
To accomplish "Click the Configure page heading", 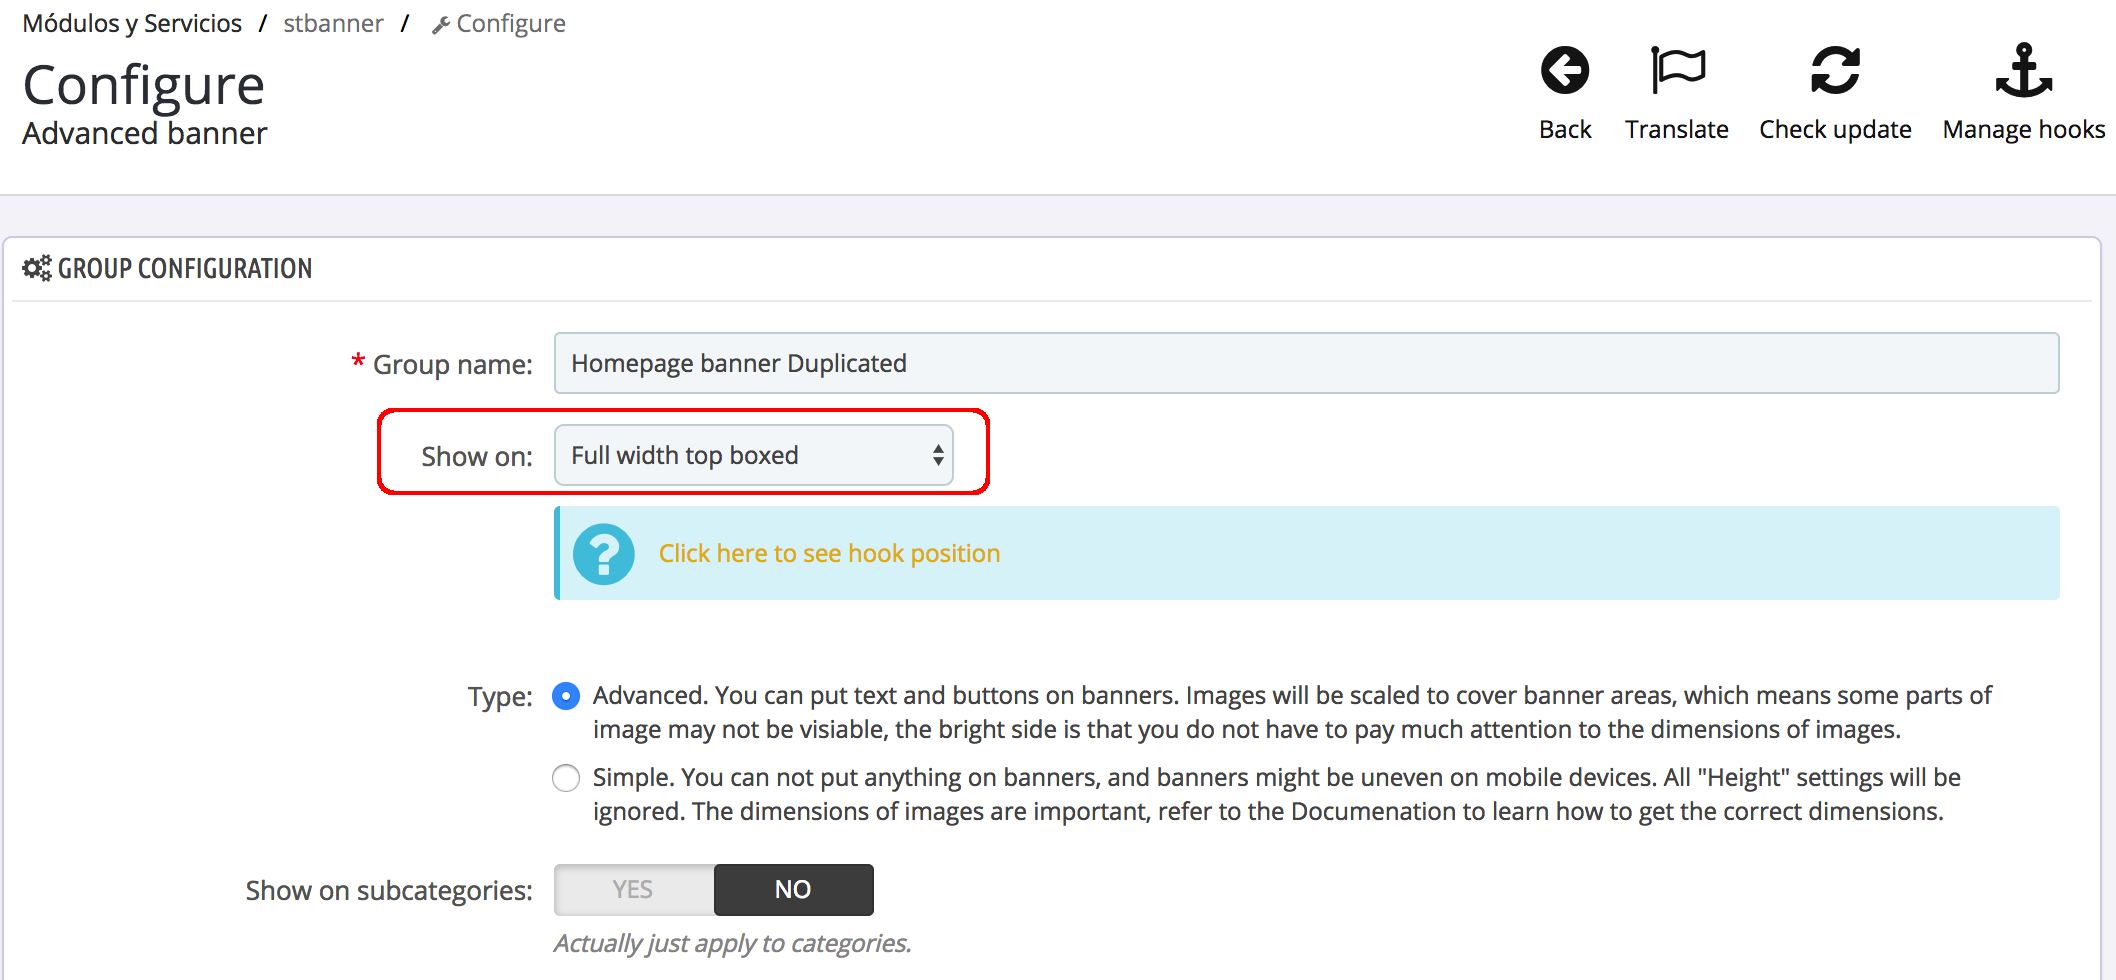I will click(144, 86).
